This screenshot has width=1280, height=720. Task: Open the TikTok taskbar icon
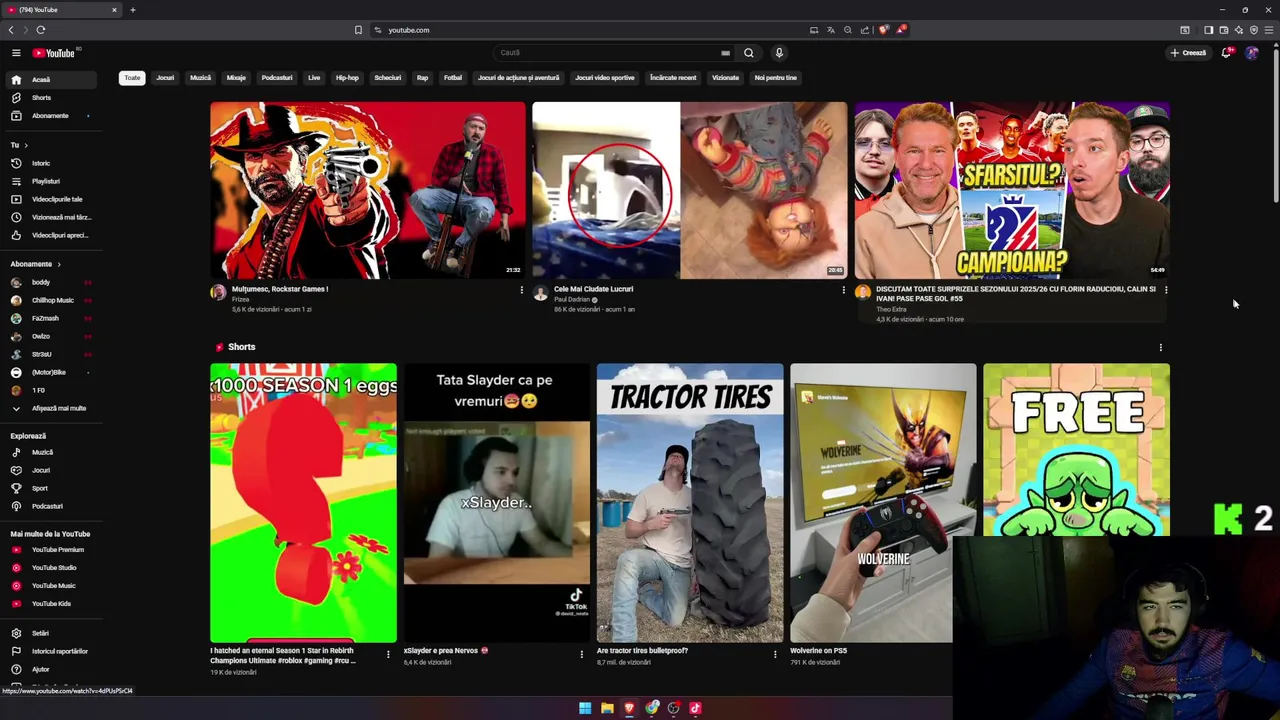point(695,708)
